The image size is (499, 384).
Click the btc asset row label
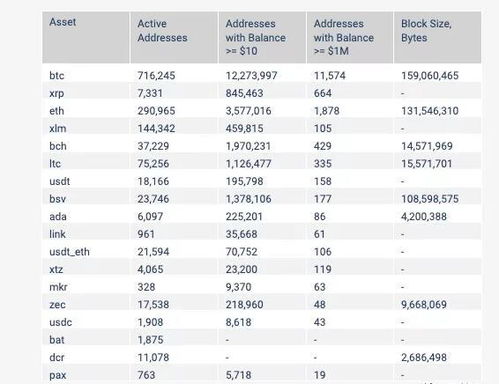(57, 76)
